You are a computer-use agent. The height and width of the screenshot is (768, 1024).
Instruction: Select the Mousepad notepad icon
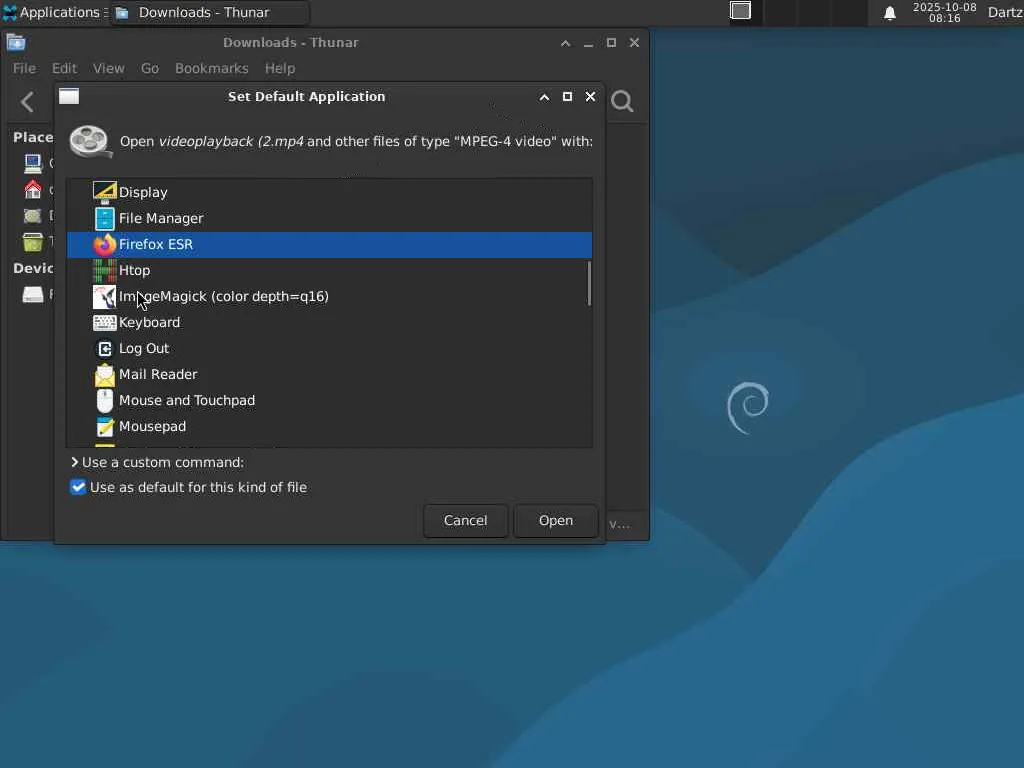point(104,426)
